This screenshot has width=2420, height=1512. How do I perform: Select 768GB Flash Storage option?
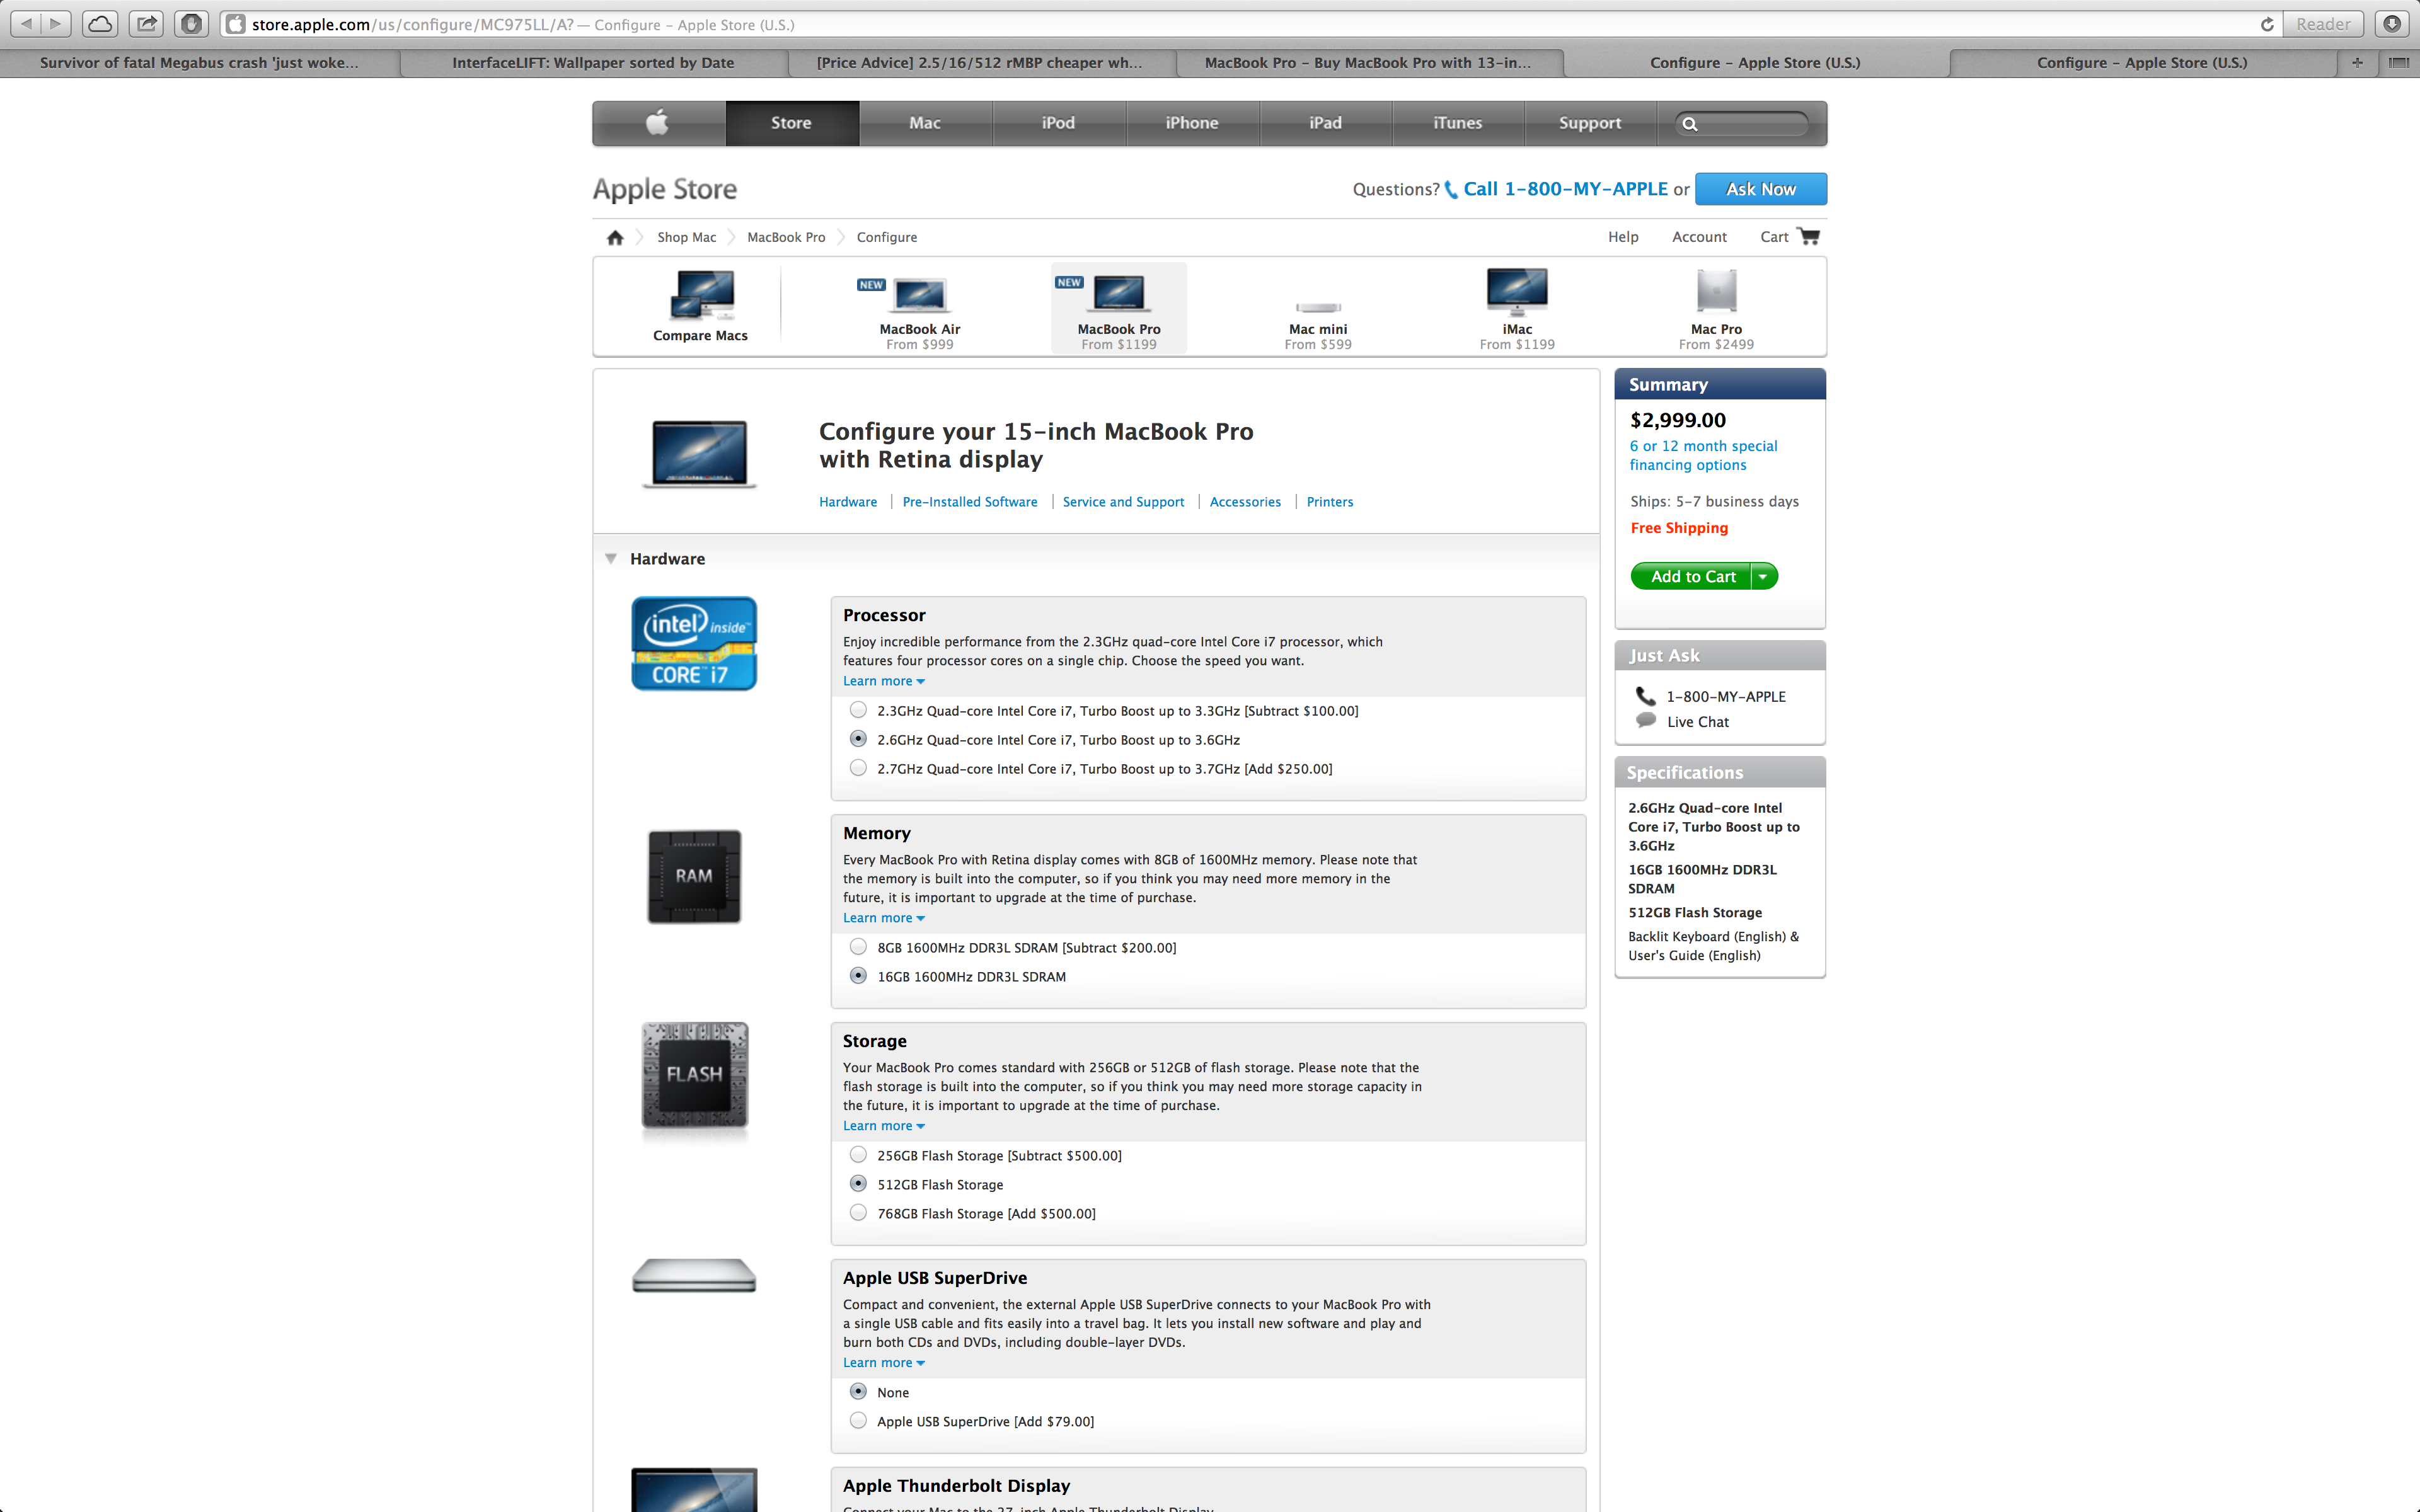point(858,1212)
